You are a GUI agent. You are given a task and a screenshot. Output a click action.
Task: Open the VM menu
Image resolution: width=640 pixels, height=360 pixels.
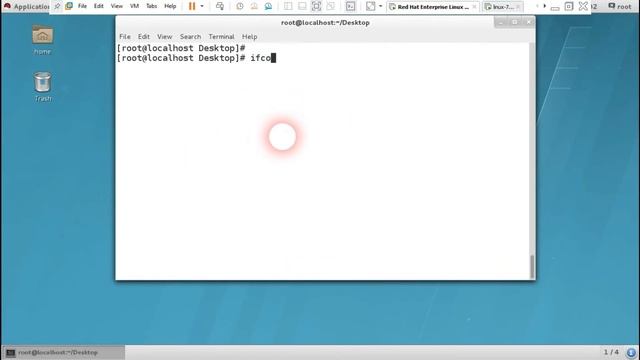click(134, 6)
